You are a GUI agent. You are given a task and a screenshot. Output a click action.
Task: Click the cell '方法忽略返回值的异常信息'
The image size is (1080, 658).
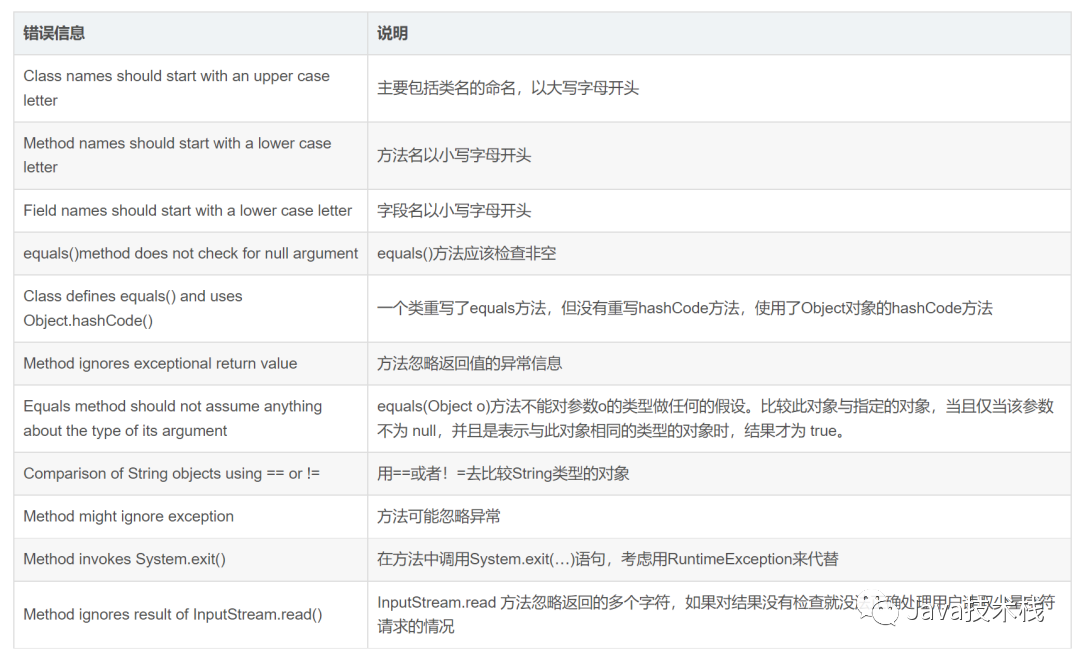pyautogui.click(x=719, y=363)
